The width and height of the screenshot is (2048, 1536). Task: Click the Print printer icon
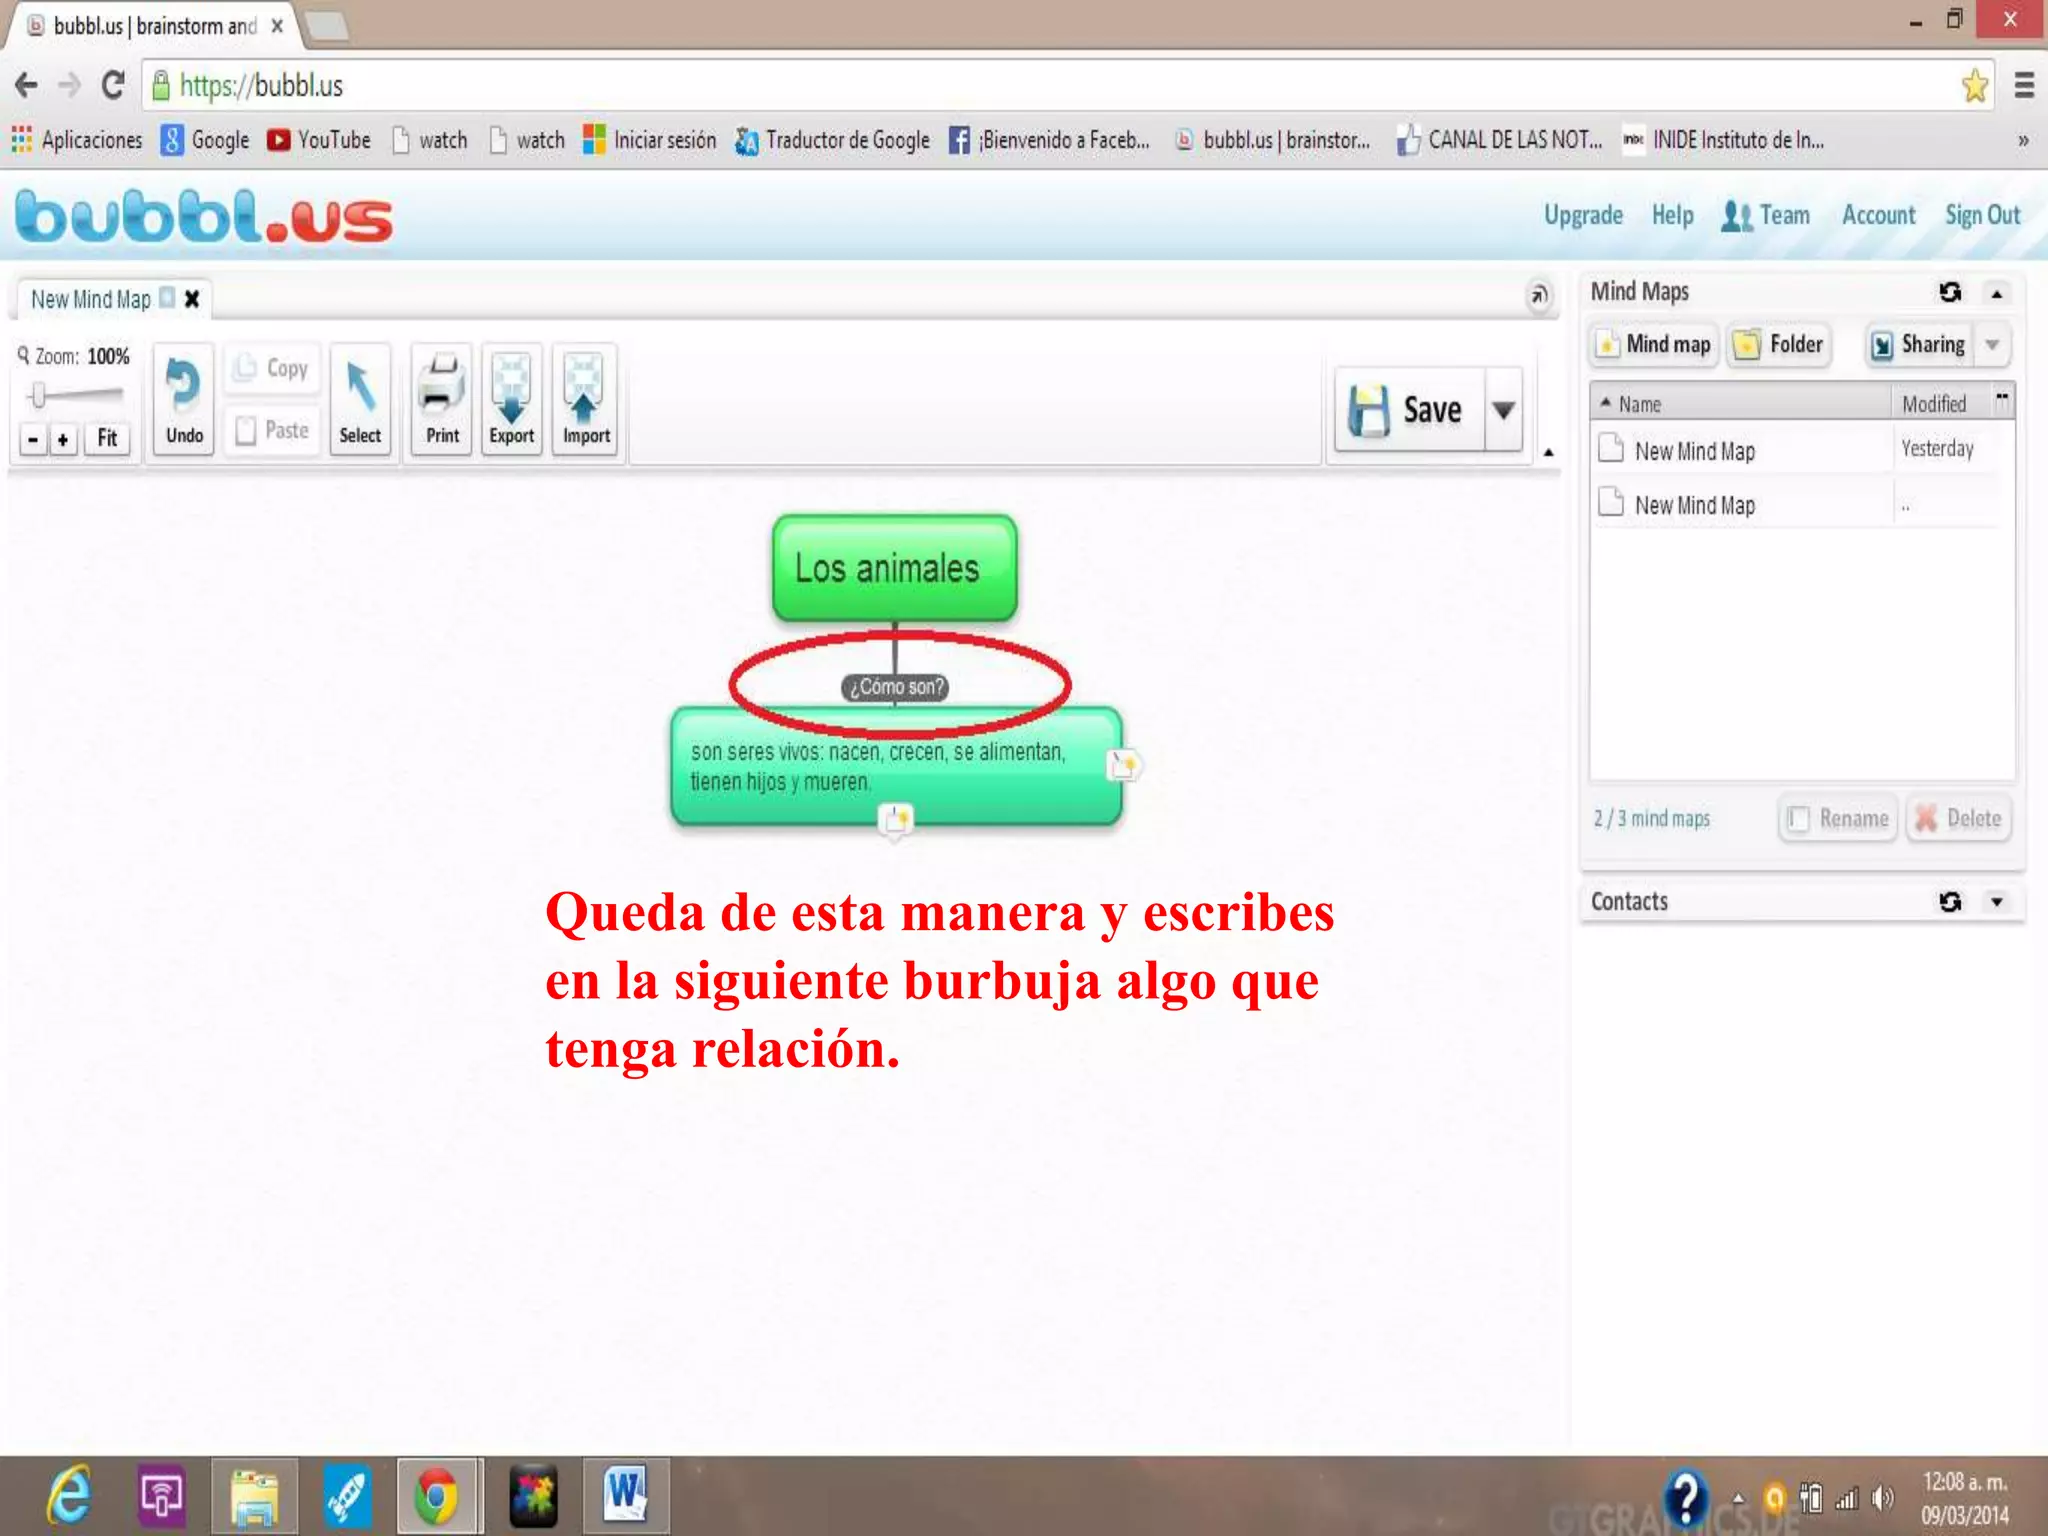[442, 386]
